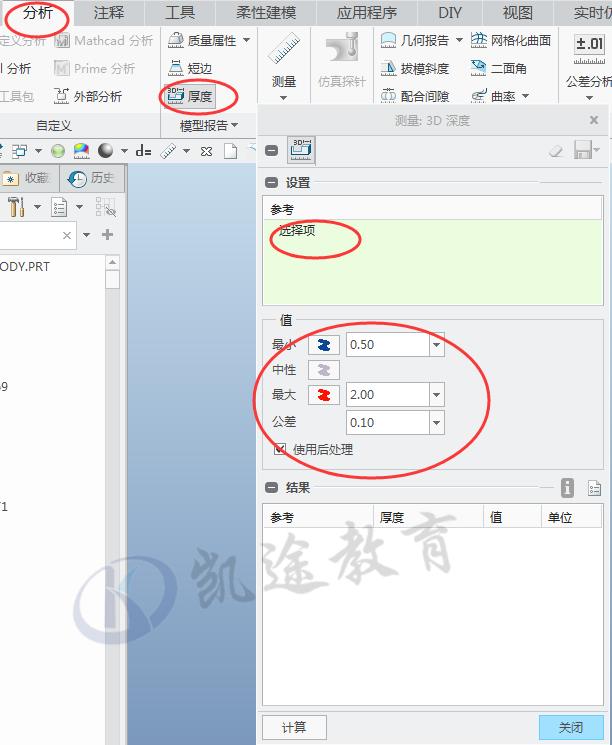Expand the 几何报告 dropdown arrow
The height and width of the screenshot is (745, 612).
[459, 40]
